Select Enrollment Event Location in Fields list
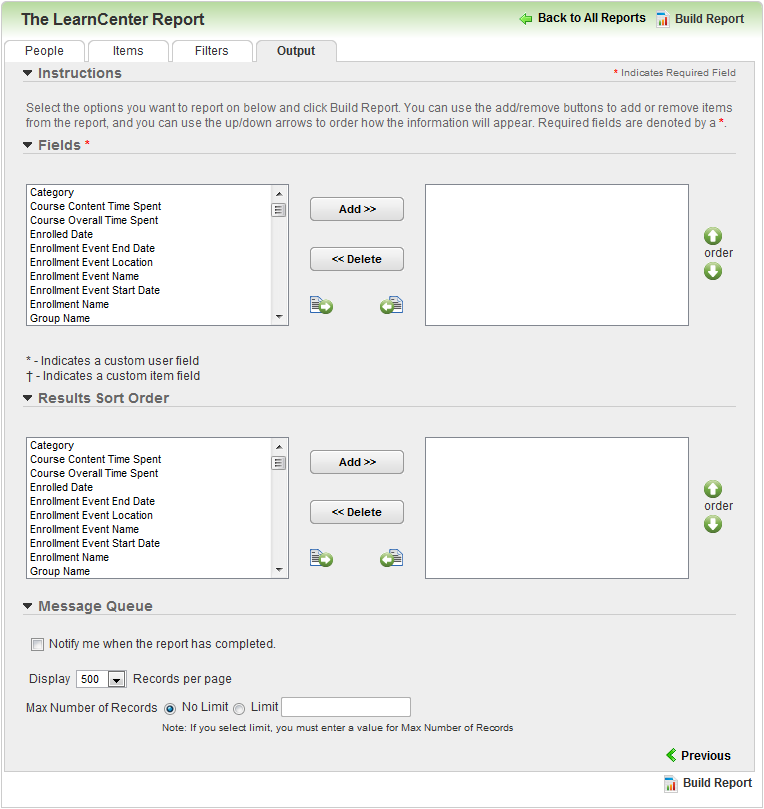This screenshot has height=809, width=764. click(x=149, y=262)
